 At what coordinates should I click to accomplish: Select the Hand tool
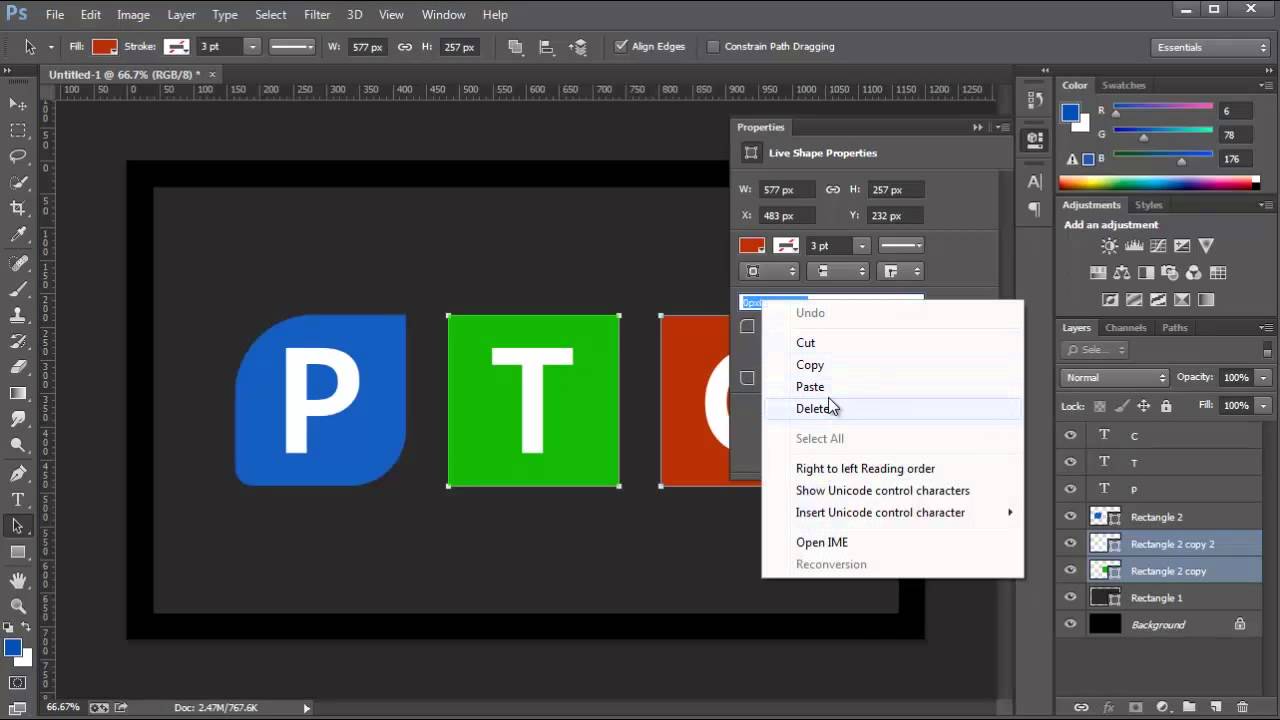tap(18, 580)
